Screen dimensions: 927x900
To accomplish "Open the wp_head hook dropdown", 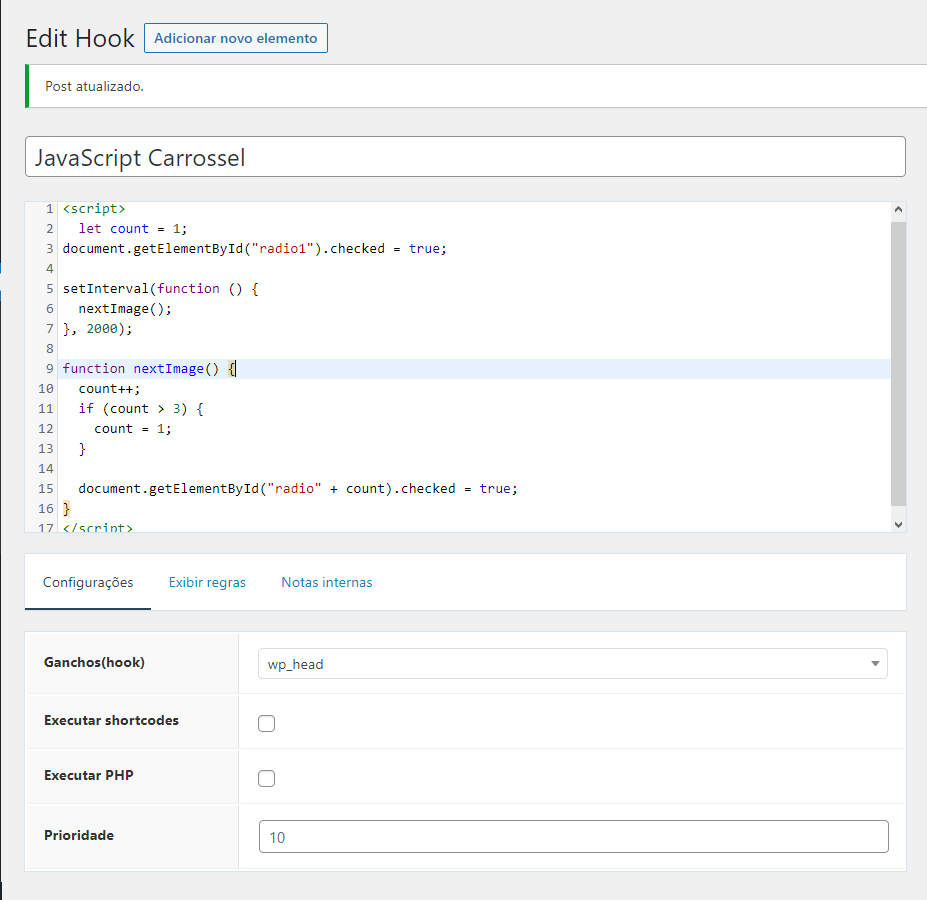I will pyautogui.click(x=573, y=663).
